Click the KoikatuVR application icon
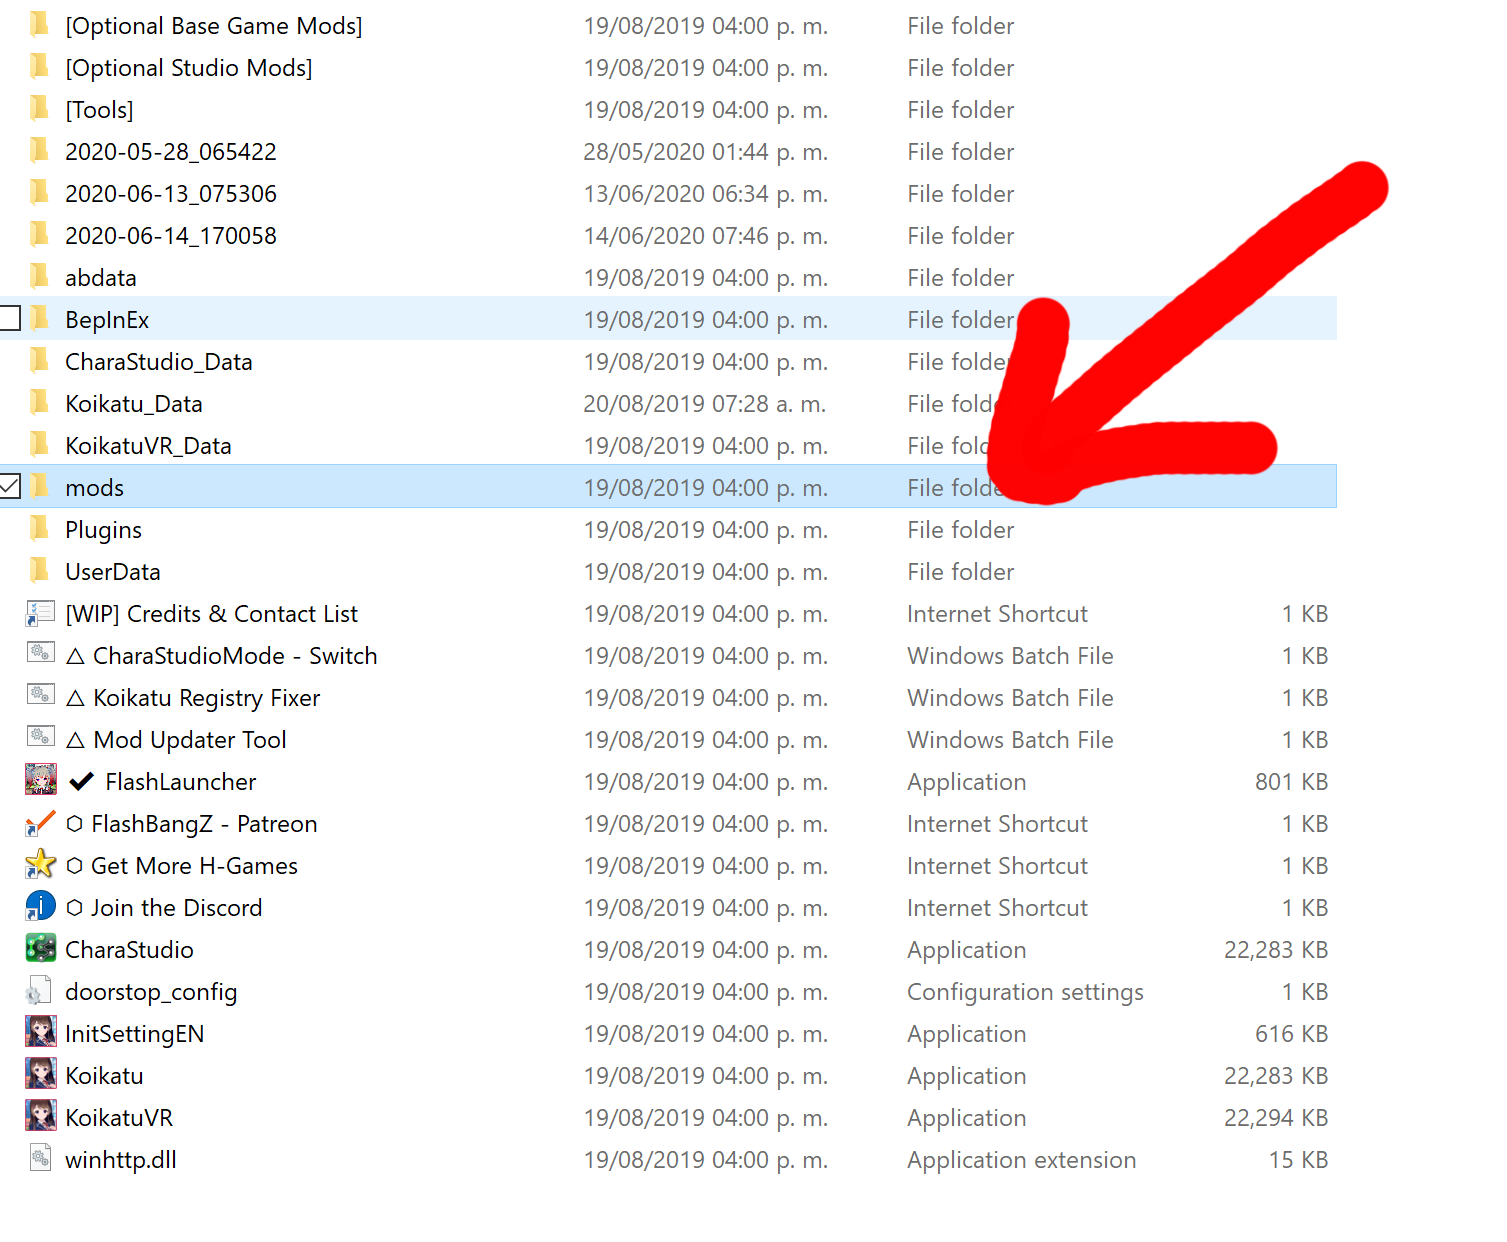 [40, 1116]
